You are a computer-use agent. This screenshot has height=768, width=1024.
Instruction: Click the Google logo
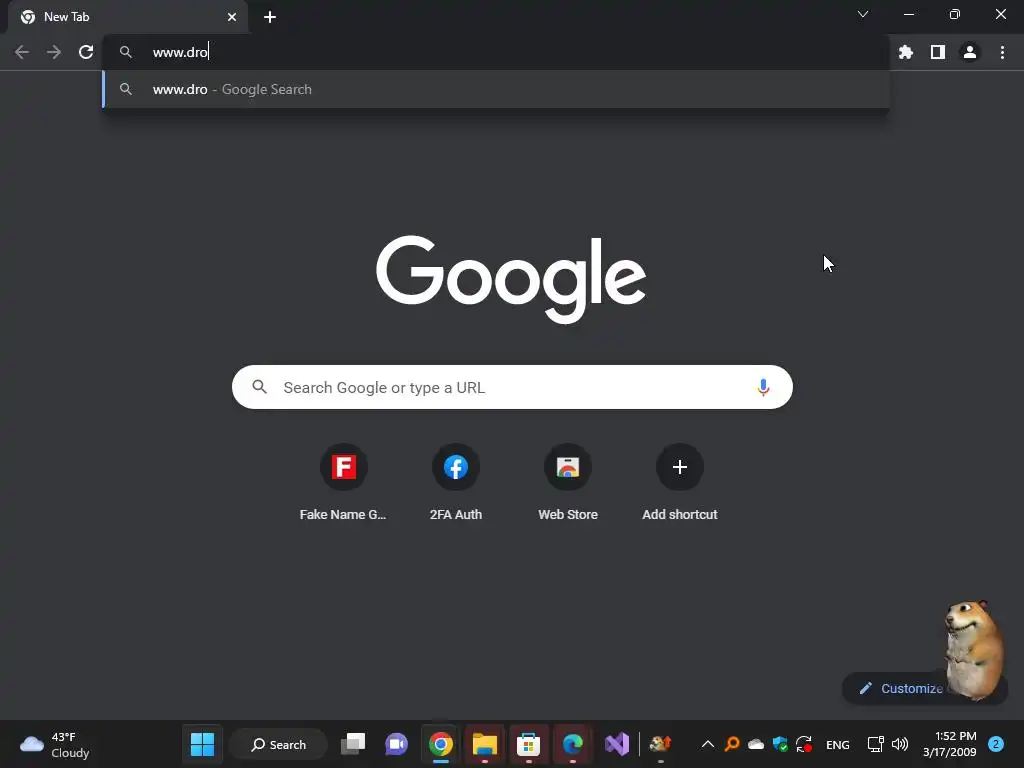coord(511,279)
